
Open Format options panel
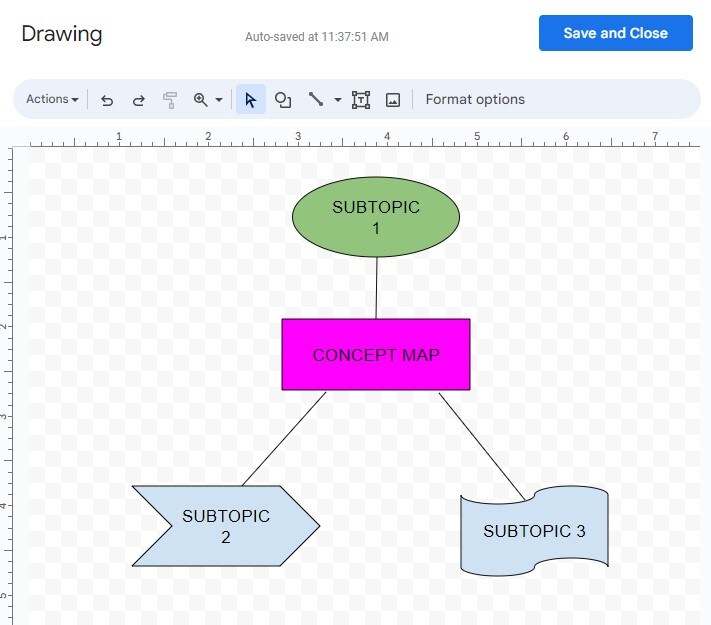(x=475, y=99)
